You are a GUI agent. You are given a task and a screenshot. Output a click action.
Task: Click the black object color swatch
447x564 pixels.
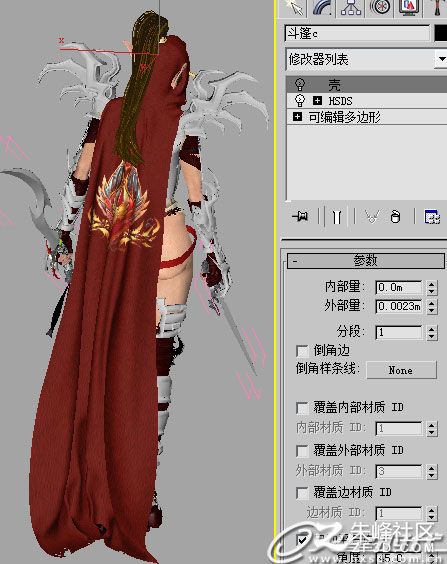click(441, 33)
